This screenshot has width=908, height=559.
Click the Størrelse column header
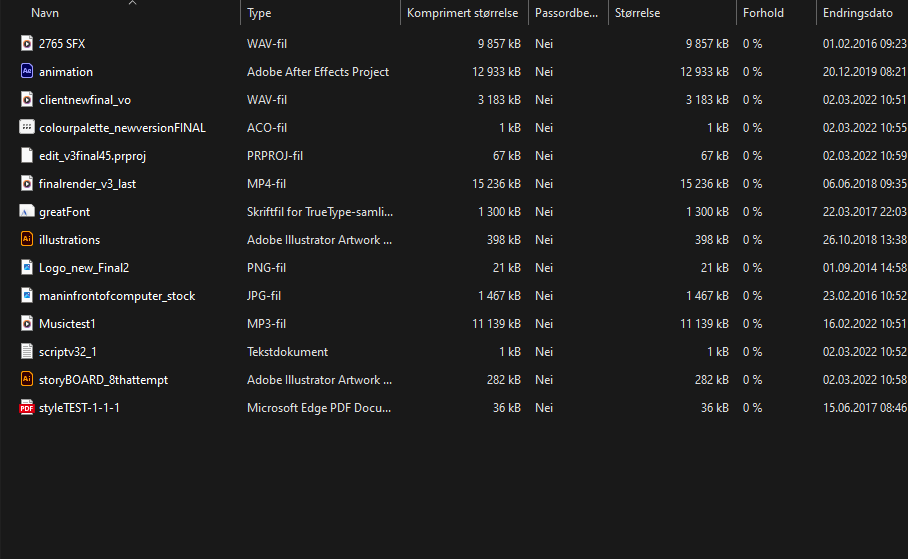[638, 13]
